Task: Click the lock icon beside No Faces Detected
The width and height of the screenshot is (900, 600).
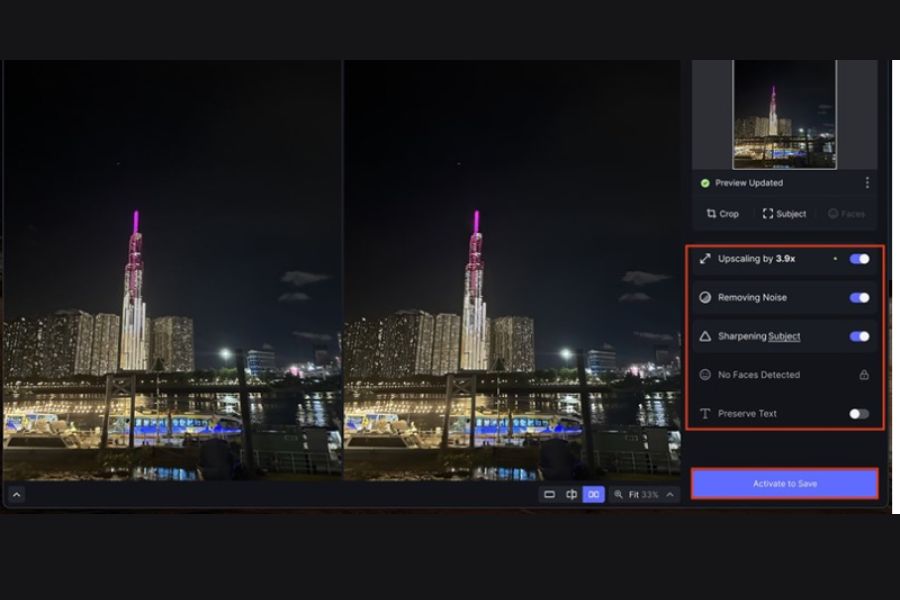Action: click(x=864, y=375)
